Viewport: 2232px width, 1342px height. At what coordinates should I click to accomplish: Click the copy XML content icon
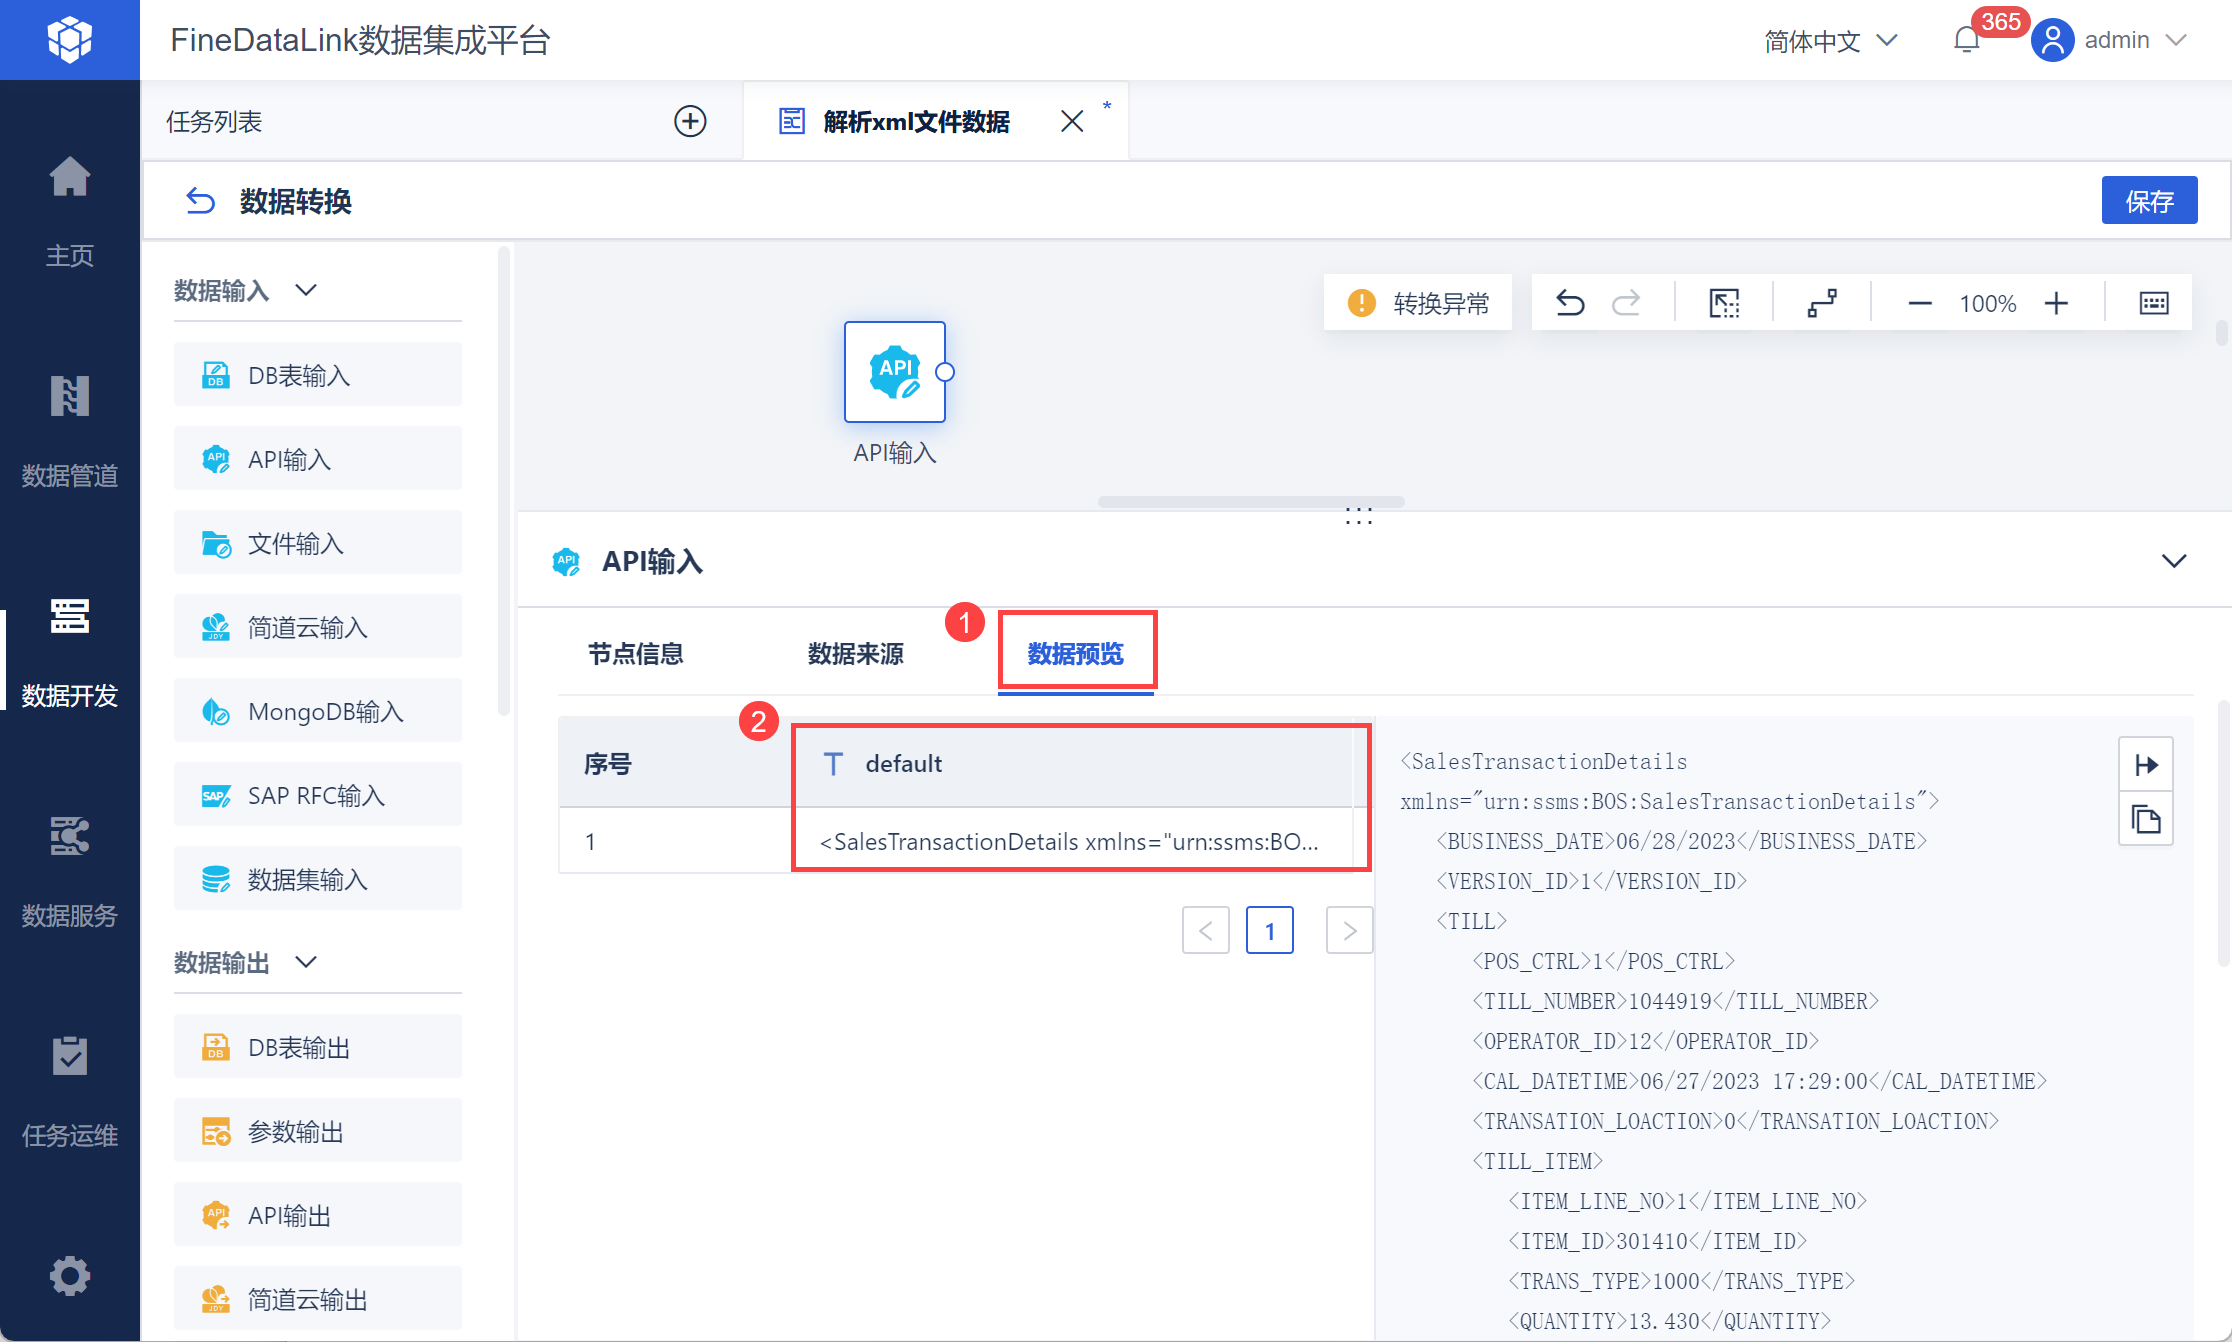(x=2145, y=820)
